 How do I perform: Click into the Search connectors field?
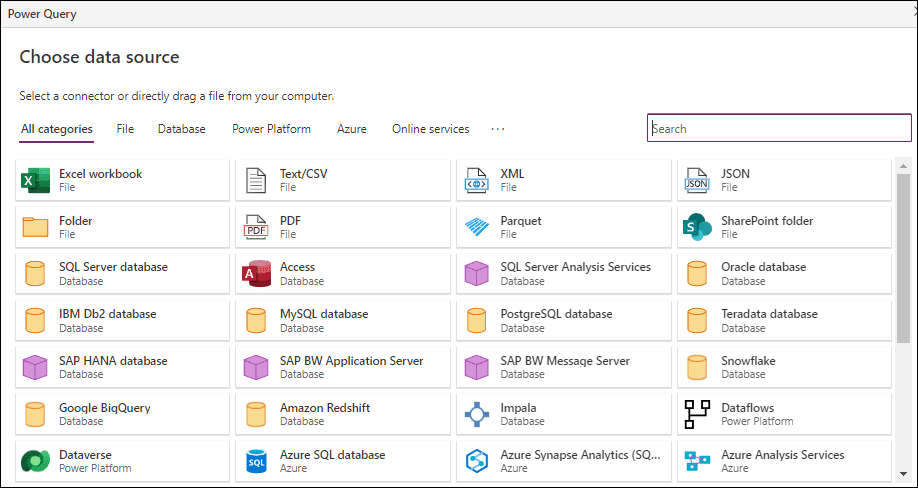(779, 128)
